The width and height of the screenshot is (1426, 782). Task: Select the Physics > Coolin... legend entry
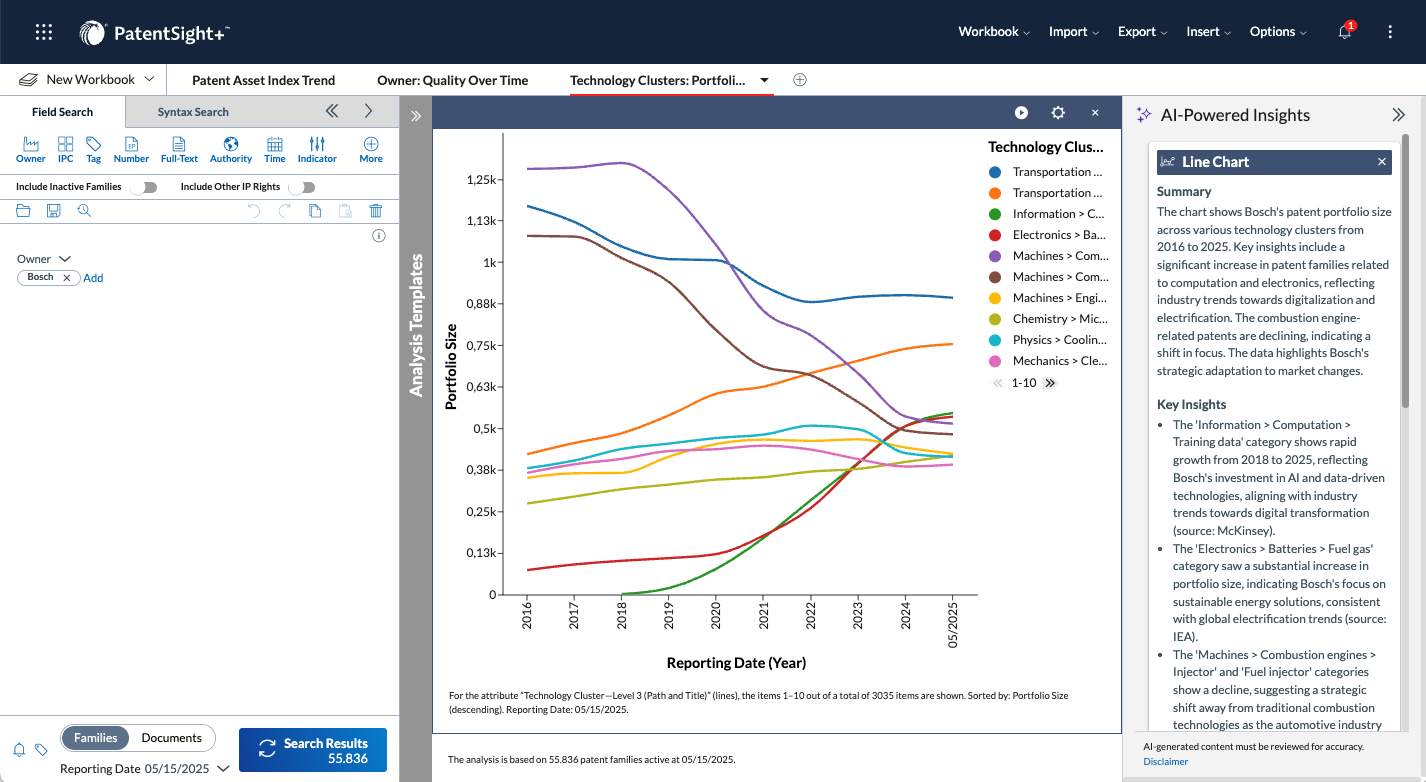tap(1047, 340)
